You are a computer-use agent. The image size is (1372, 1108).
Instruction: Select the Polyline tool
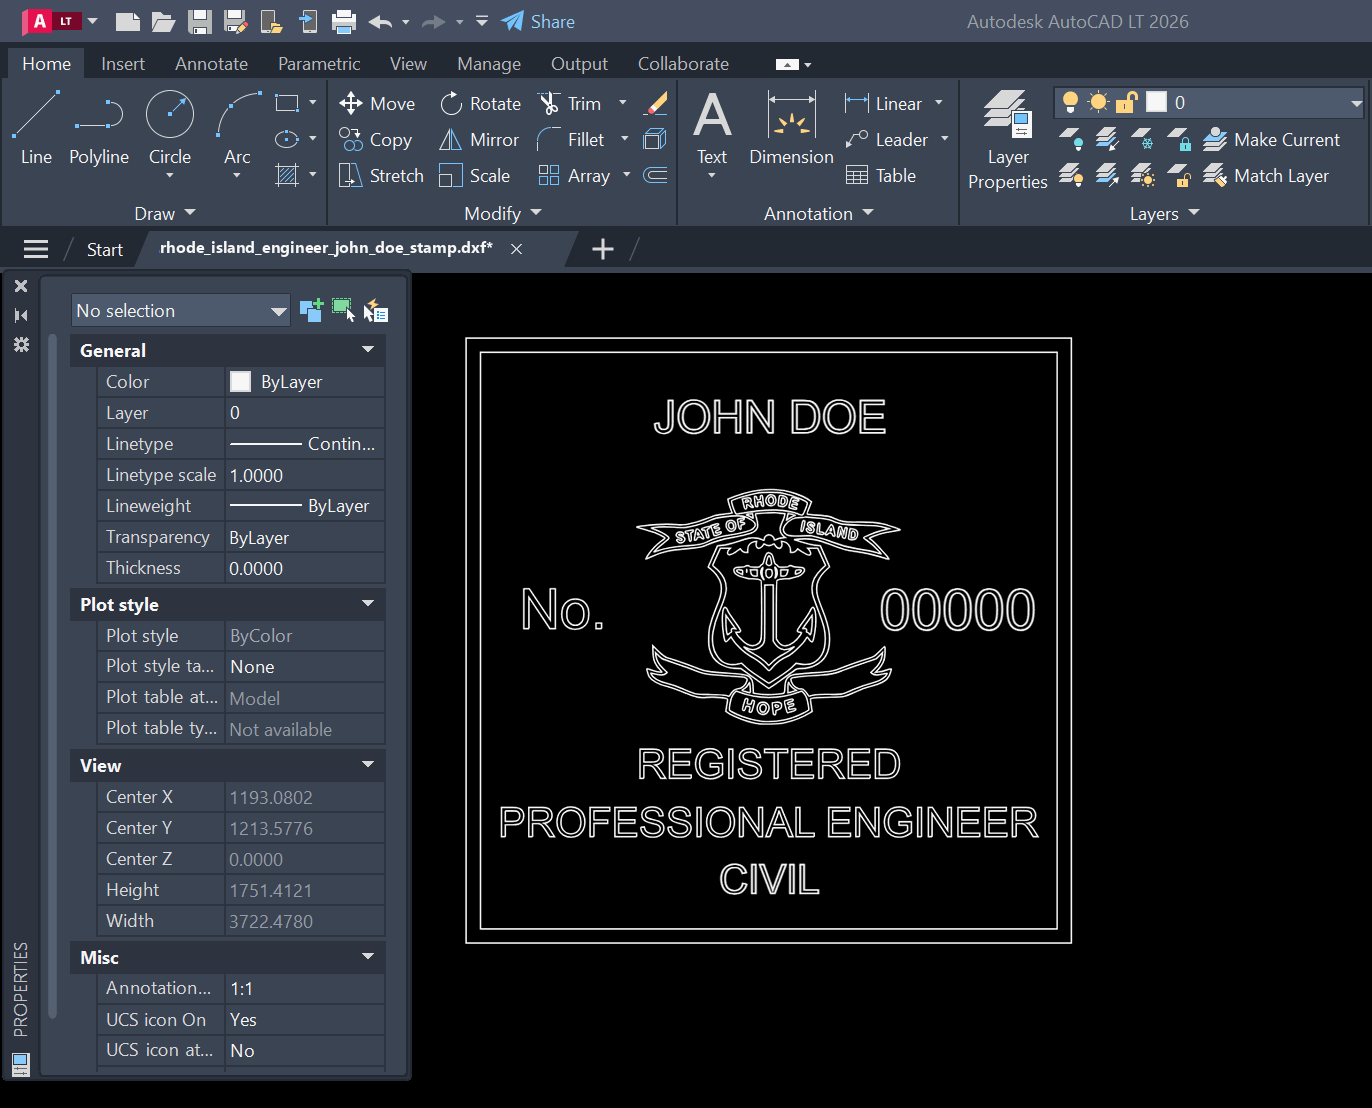click(x=99, y=129)
